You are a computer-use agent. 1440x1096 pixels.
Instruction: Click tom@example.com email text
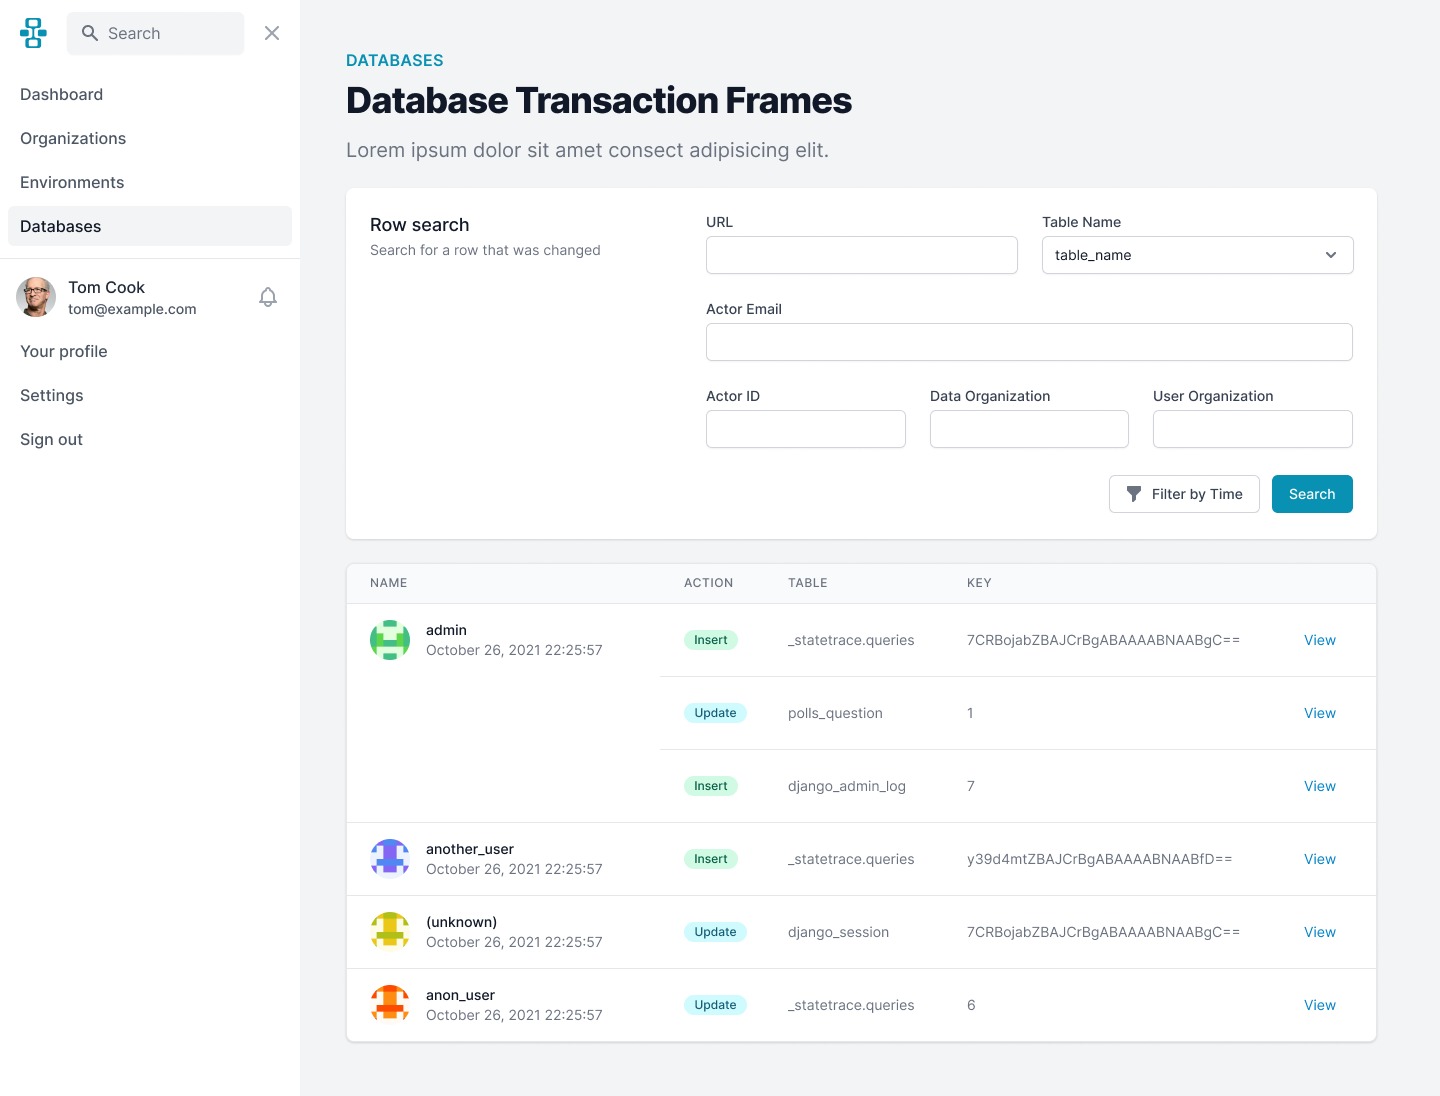(x=132, y=309)
